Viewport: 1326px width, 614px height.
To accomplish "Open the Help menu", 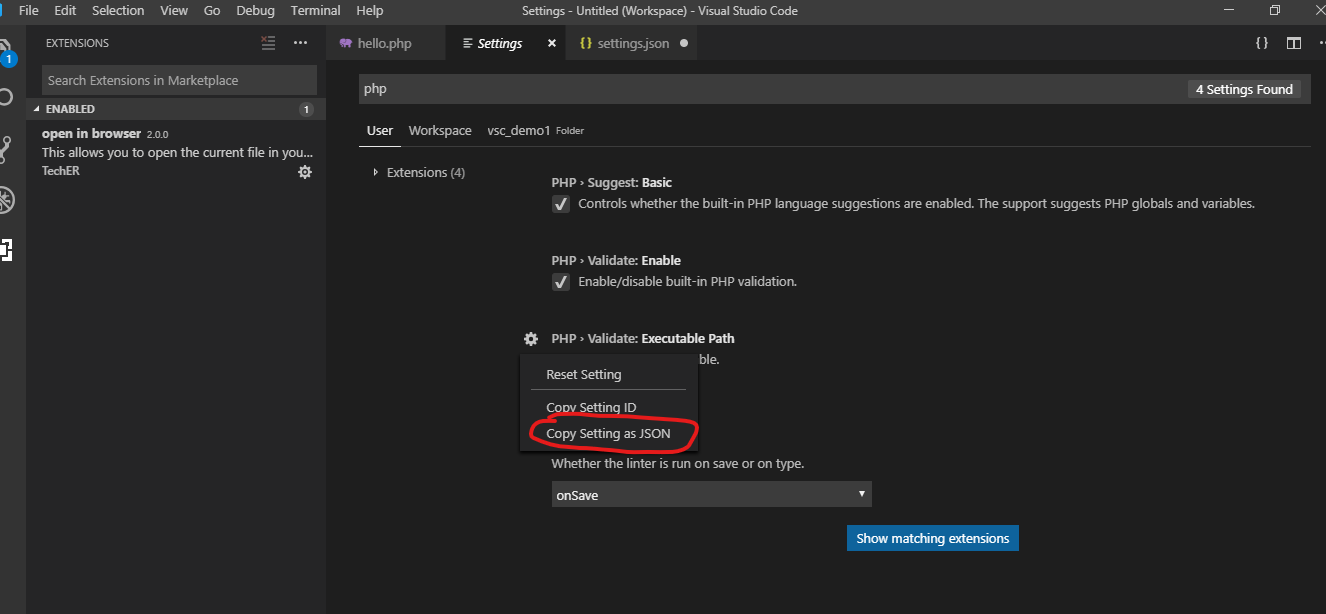I will (x=370, y=11).
